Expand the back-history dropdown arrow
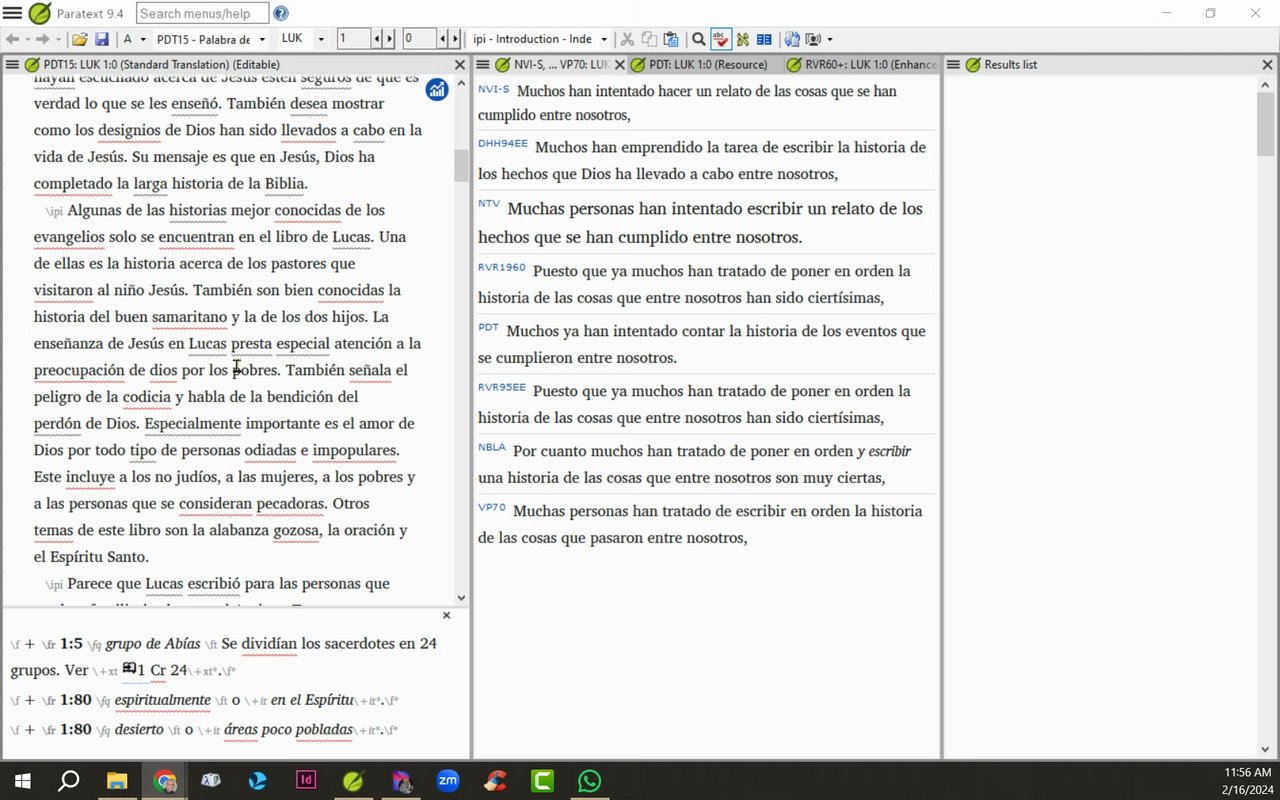The width and height of the screenshot is (1280, 800). pyautogui.click(x=27, y=39)
